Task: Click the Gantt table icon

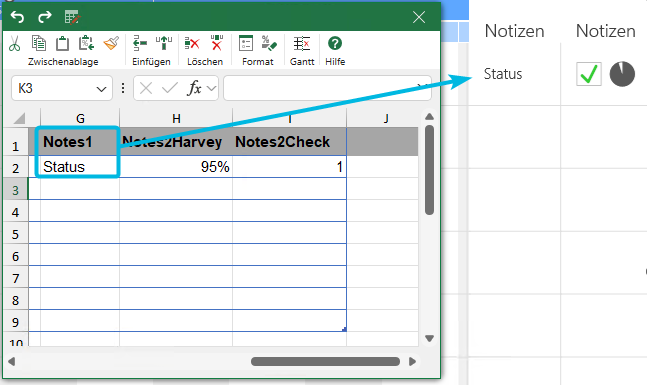Action: tap(302, 43)
